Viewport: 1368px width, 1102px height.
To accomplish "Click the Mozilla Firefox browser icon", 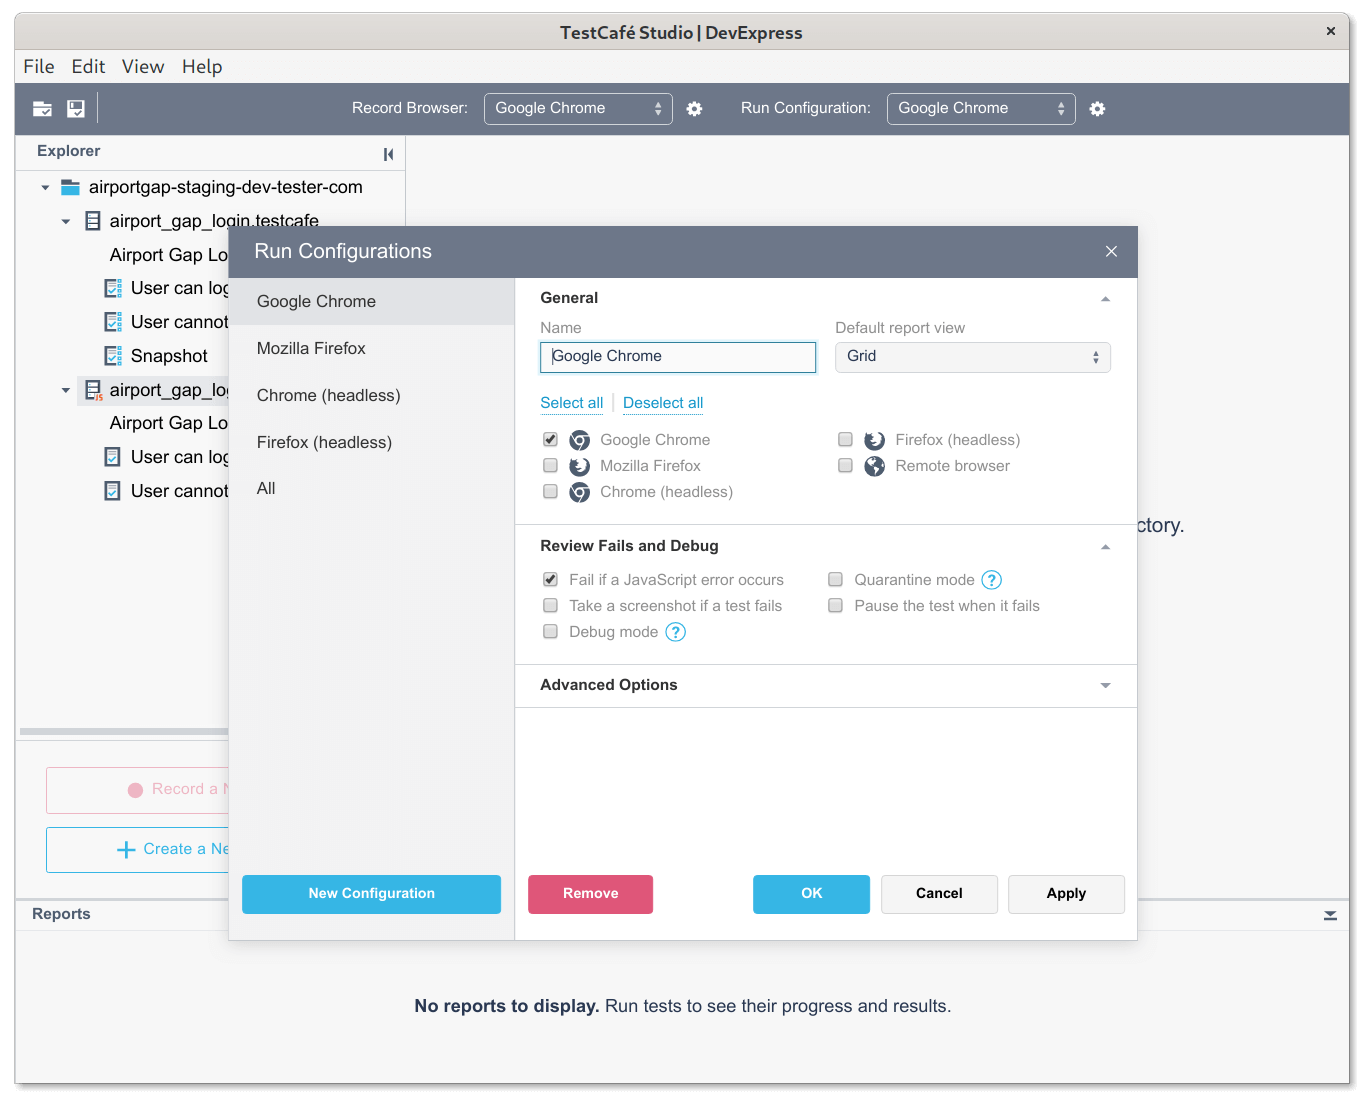I will point(580,466).
